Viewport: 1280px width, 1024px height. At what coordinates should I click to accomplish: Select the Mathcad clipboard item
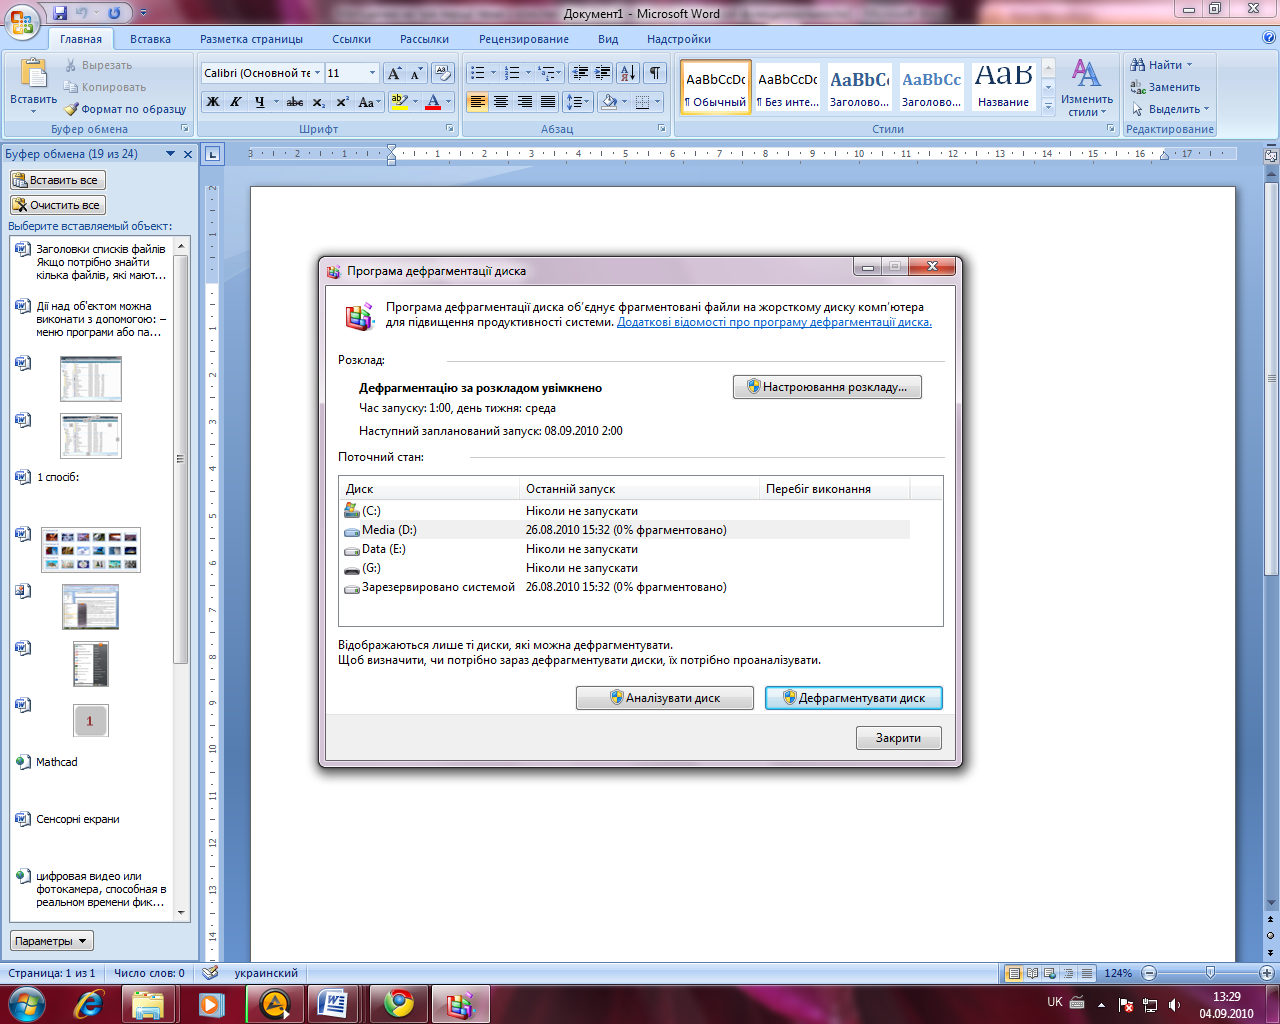click(x=93, y=762)
